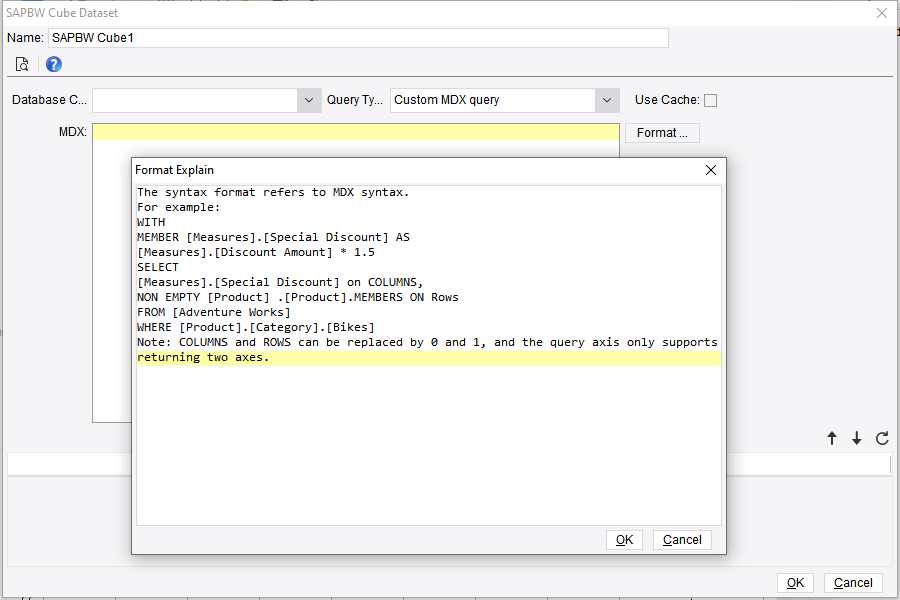The width and height of the screenshot is (900, 600).
Task: Open the Query Type dropdown
Action: tap(606, 100)
